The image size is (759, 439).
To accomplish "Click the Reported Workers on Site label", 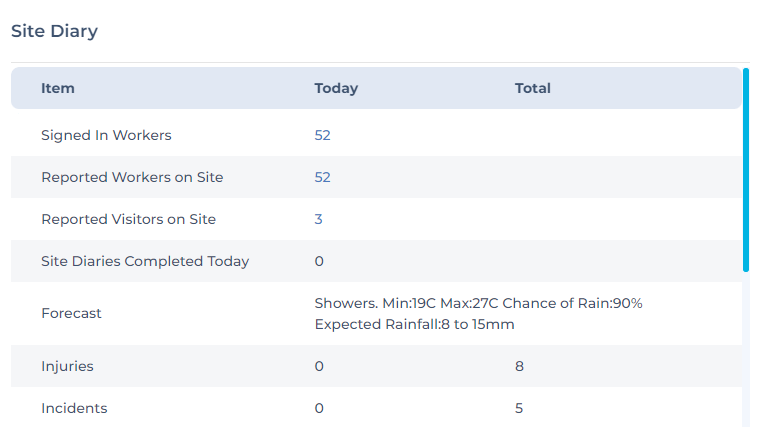I will tap(132, 177).
